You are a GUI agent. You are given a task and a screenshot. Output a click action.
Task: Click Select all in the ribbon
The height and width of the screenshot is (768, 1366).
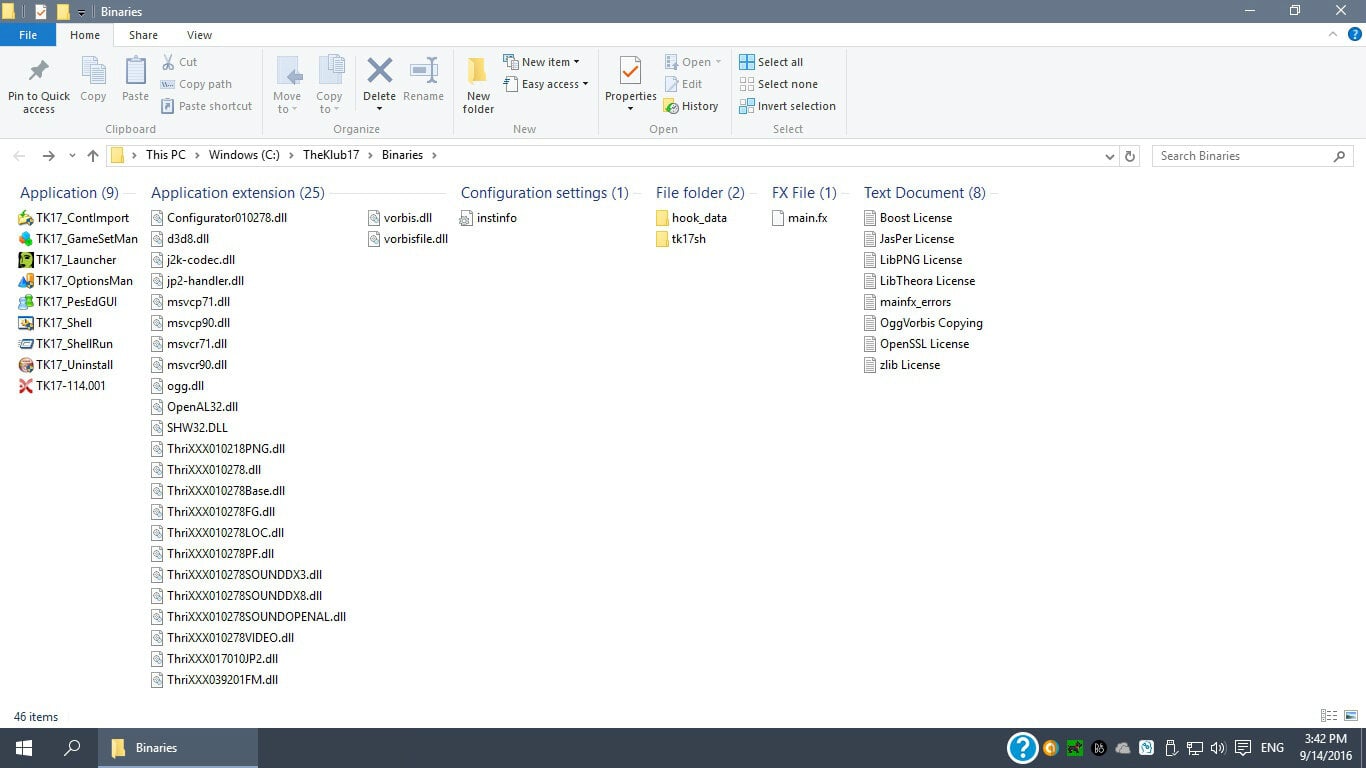click(771, 62)
